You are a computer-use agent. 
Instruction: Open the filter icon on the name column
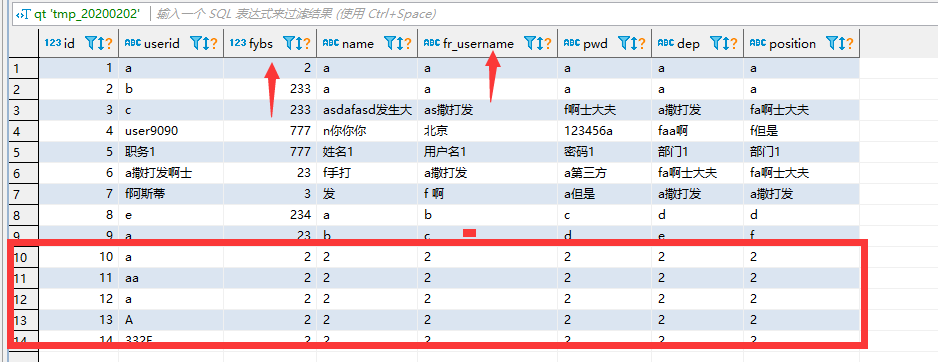coord(389,43)
